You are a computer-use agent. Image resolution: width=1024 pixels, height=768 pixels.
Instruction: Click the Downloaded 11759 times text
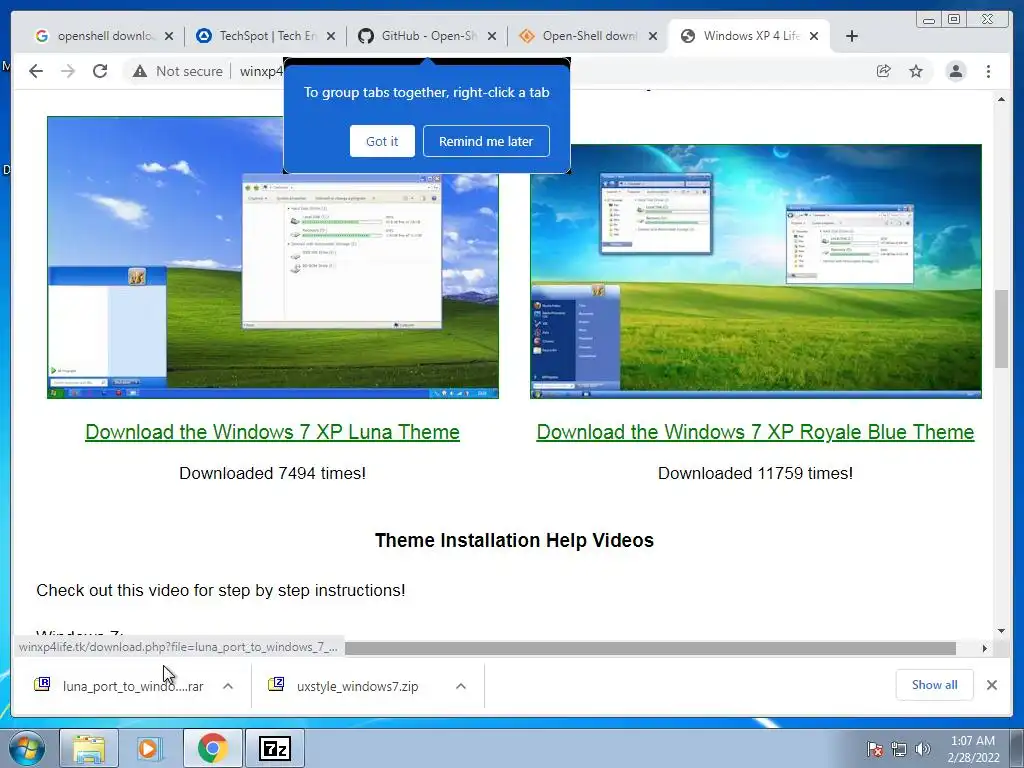[x=756, y=473]
